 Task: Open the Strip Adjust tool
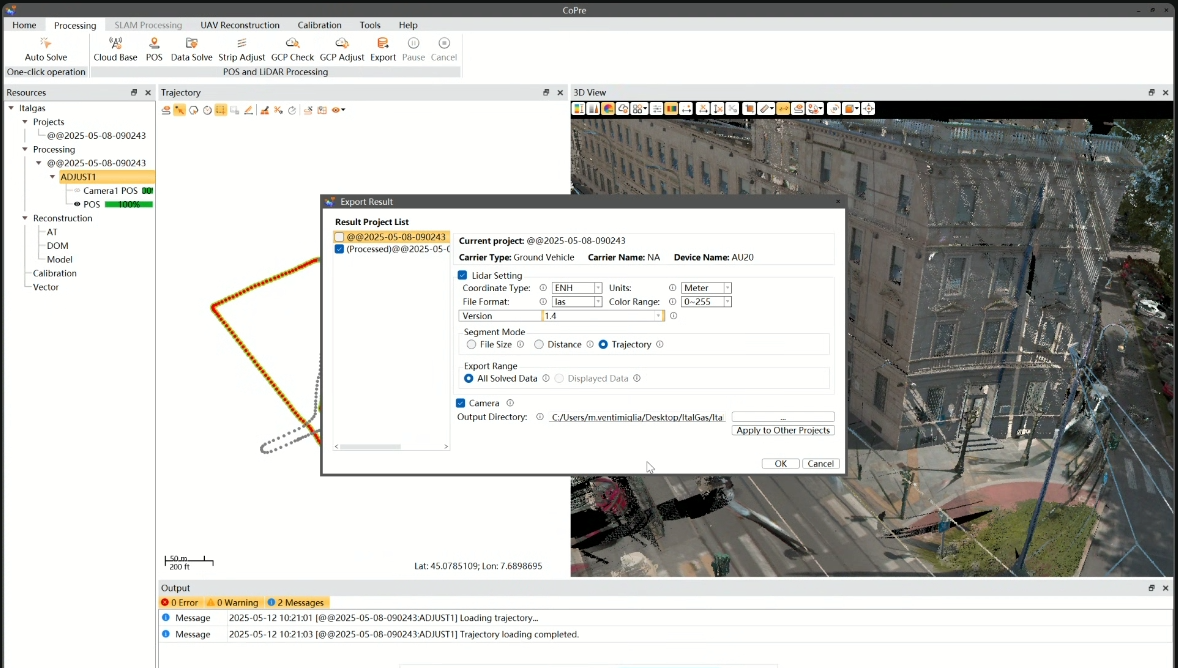click(241, 44)
